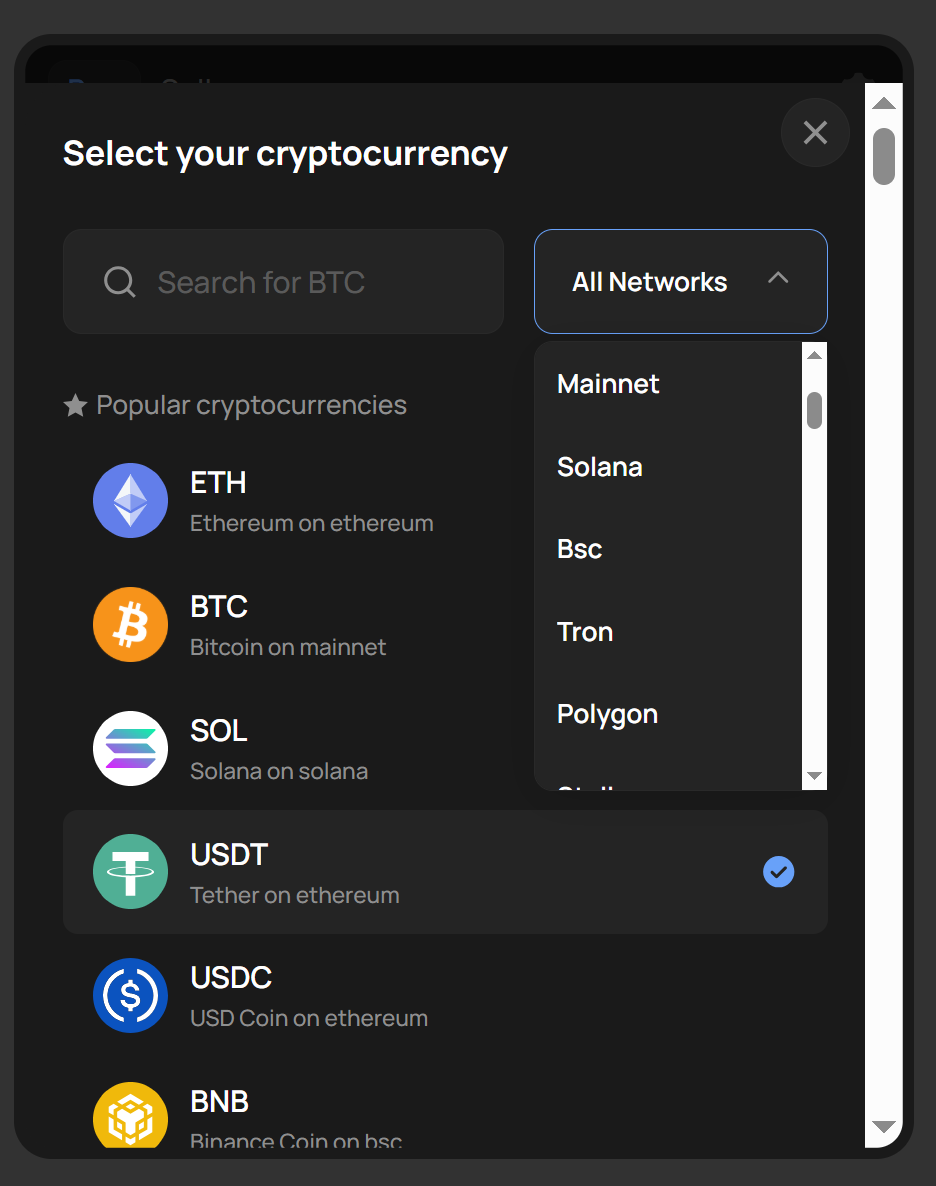Select the Ethereum ETH coin icon
The image size is (936, 1186).
[130, 501]
